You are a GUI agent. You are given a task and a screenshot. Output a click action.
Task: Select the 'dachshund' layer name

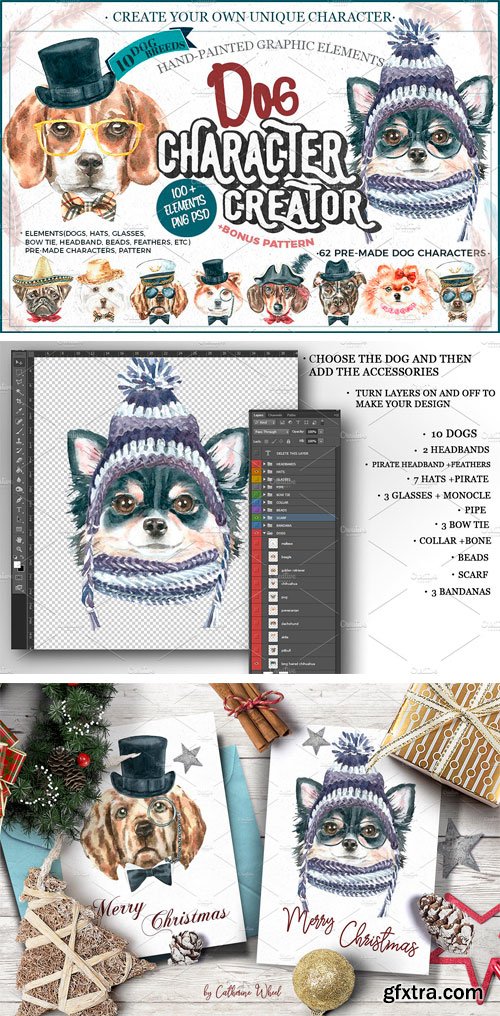(290, 624)
